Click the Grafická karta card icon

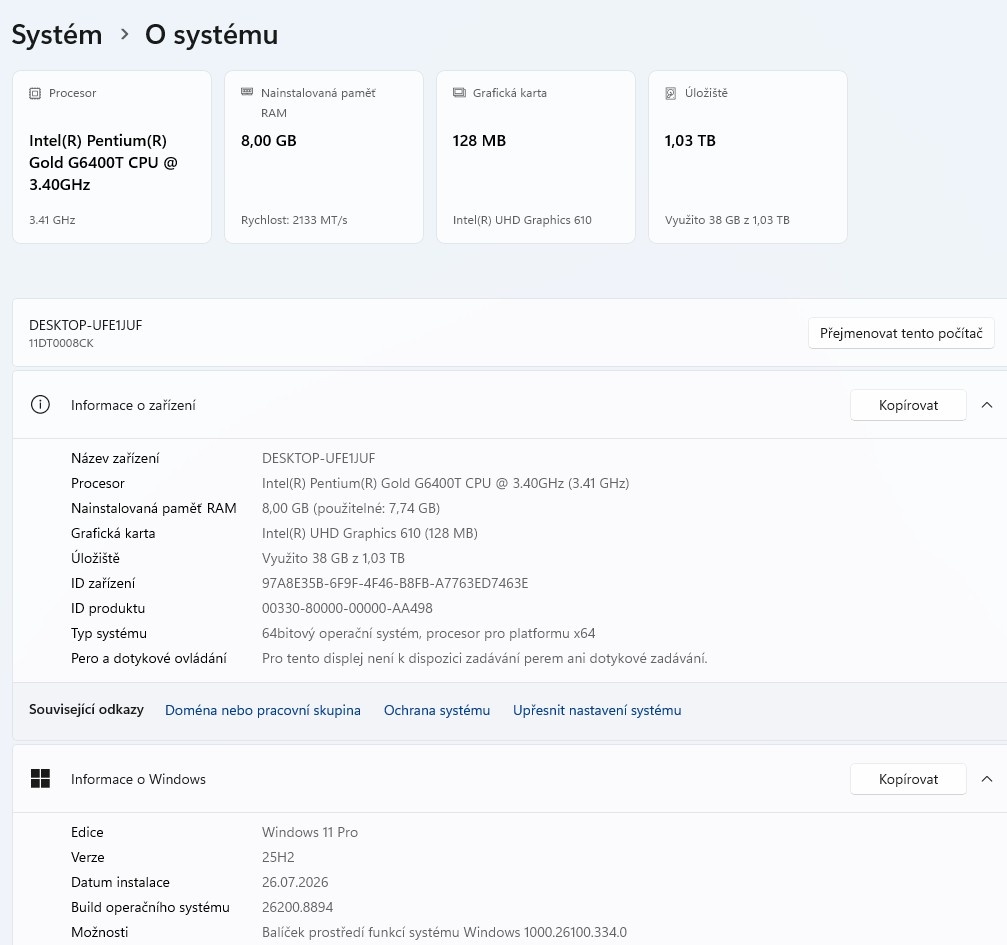(x=459, y=93)
